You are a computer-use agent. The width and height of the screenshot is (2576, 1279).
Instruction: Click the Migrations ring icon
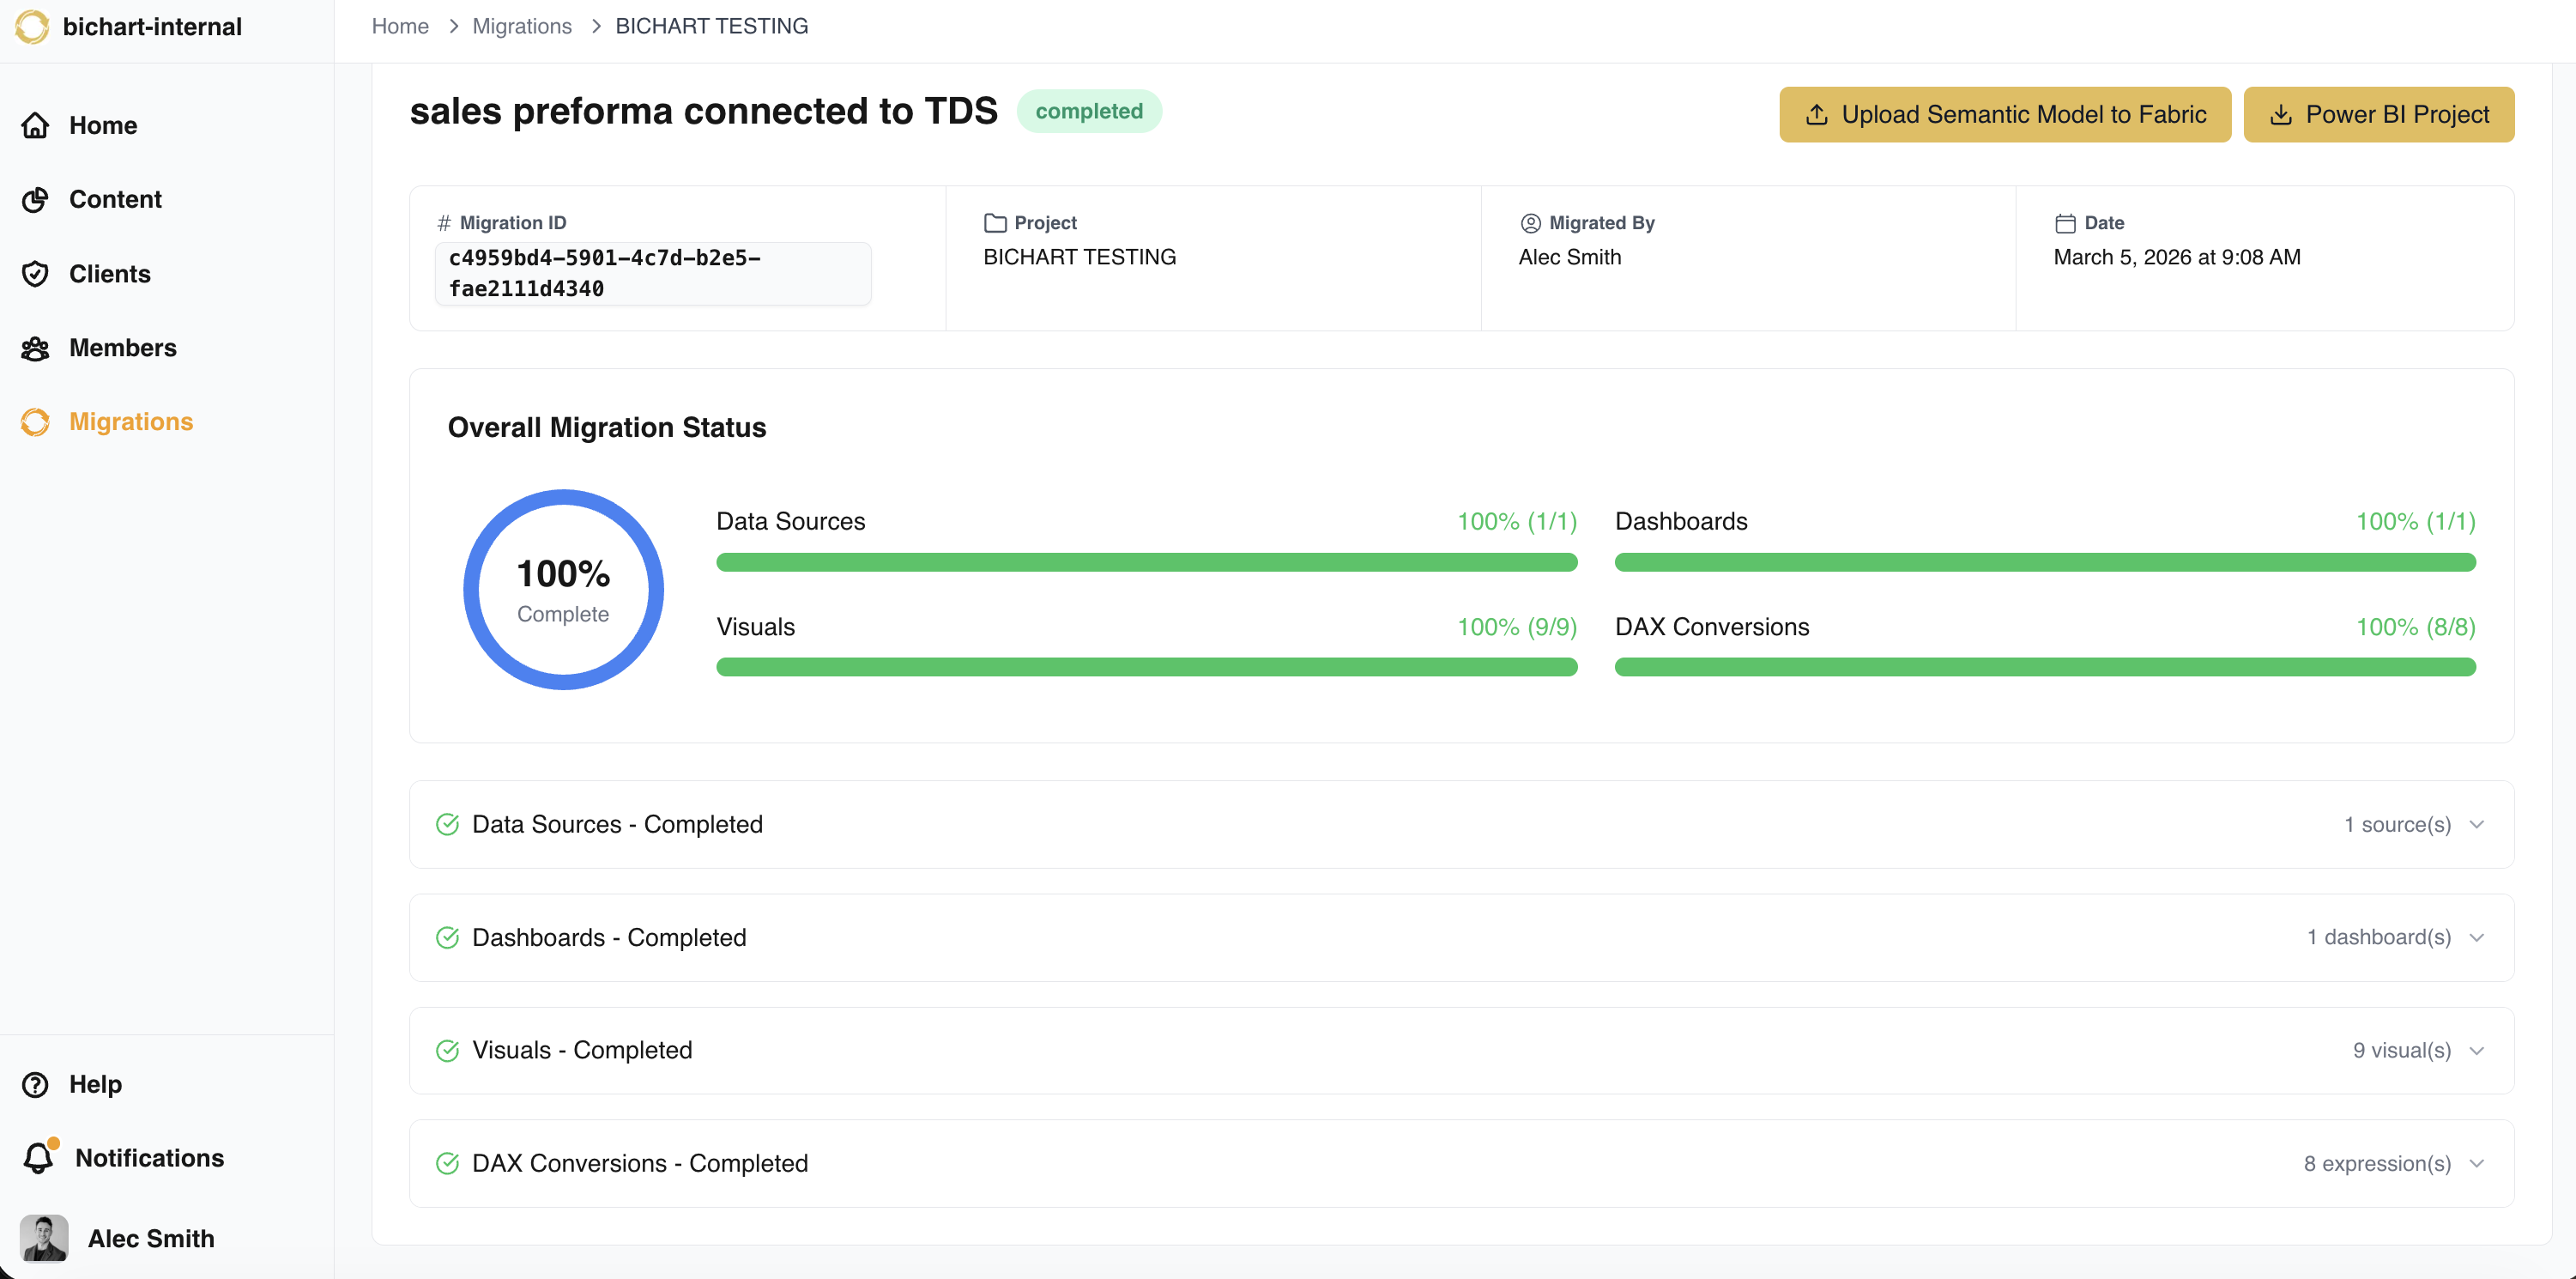tap(35, 422)
